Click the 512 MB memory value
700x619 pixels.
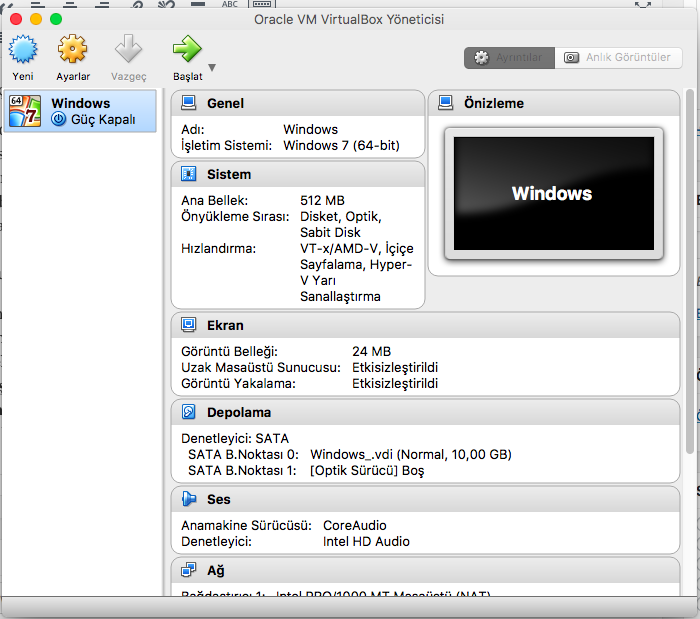point(322,200)
